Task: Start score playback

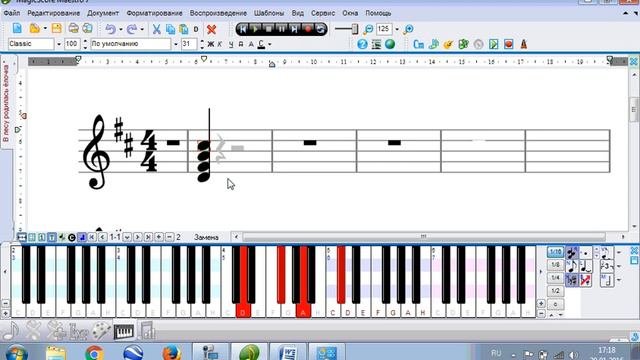Action: (255, 29)
